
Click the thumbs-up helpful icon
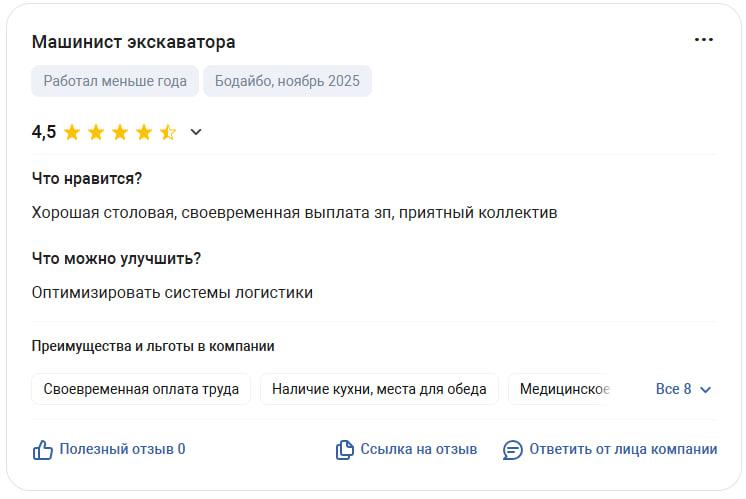[43, 450]
